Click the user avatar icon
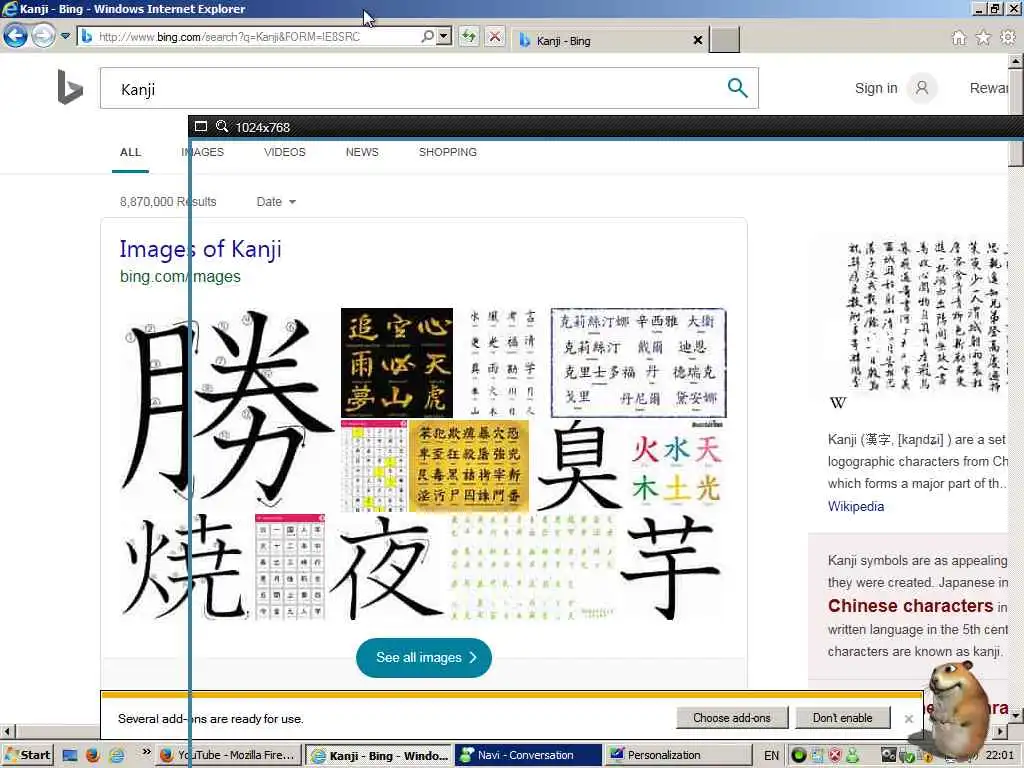Viewport: 1024px width, 768px height. pyautogui.click(x=922, y=88)
